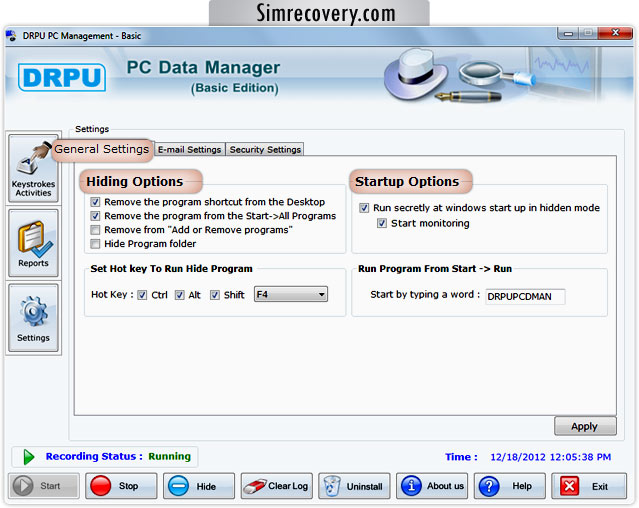Toggle Remove program shortcut from Desktop
This screenshot has width=639, height=508.
95,202
